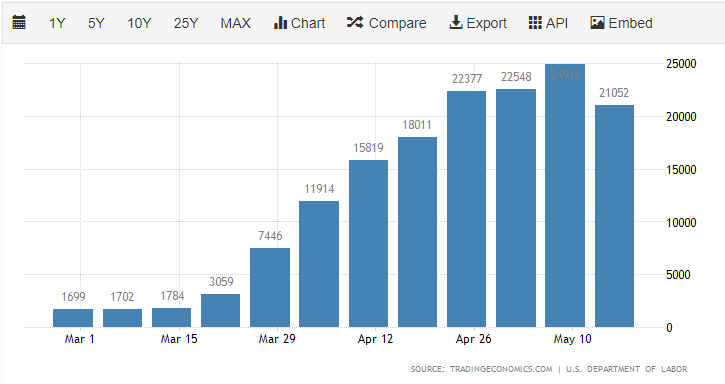Click the May 10 axis label

[572, 339]
